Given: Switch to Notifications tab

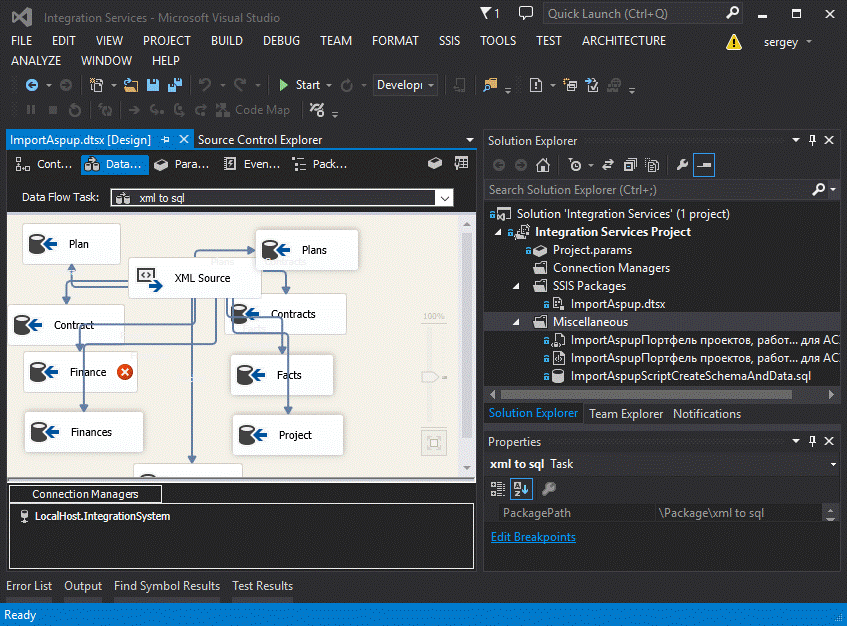Looking at the screenshot, I should click(707, 414).
